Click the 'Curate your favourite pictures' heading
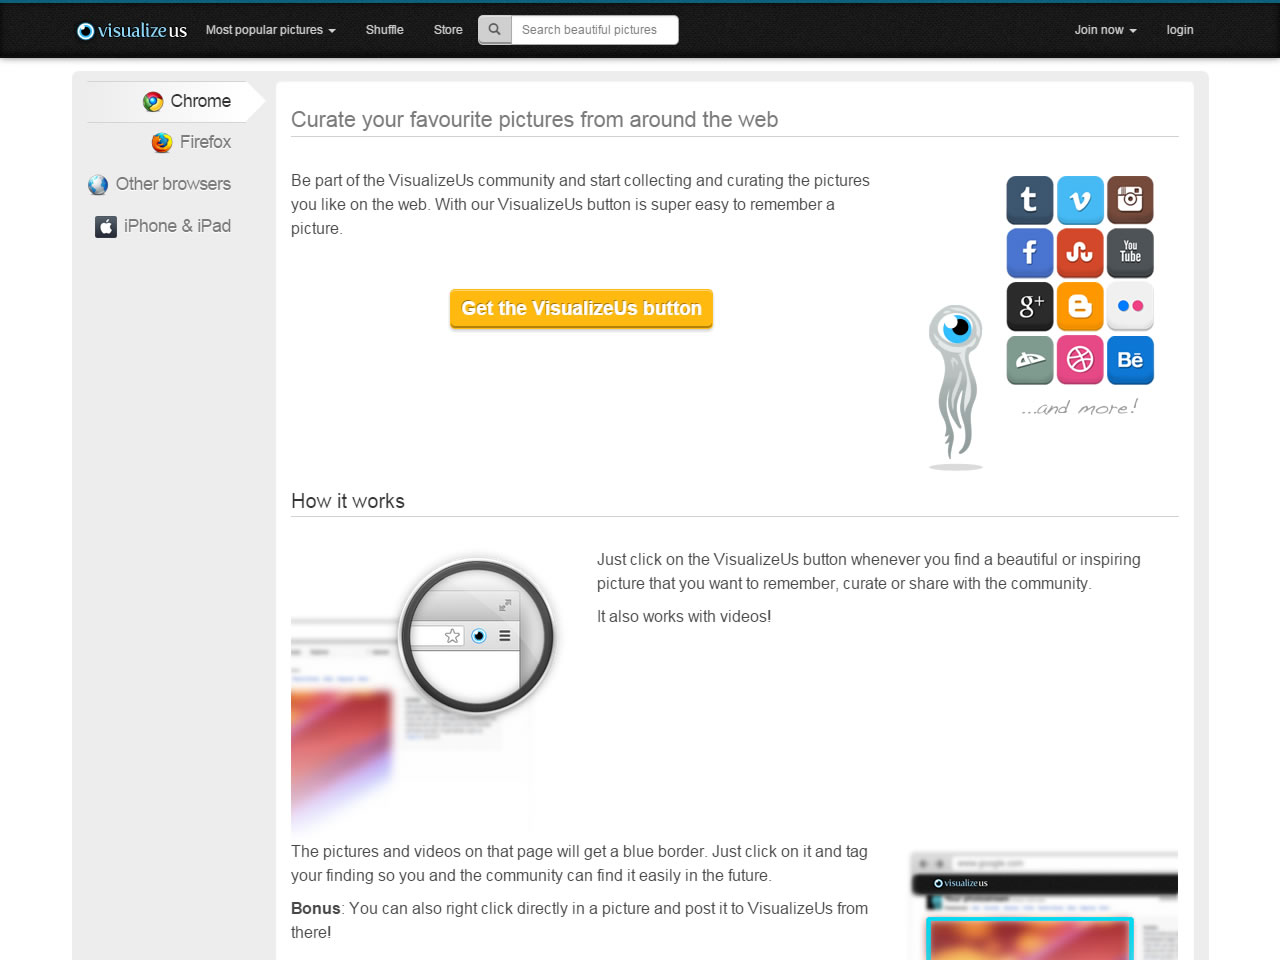Image resolution: width=1280 pixels, height=960 pixels. click(x=534, y=119)
